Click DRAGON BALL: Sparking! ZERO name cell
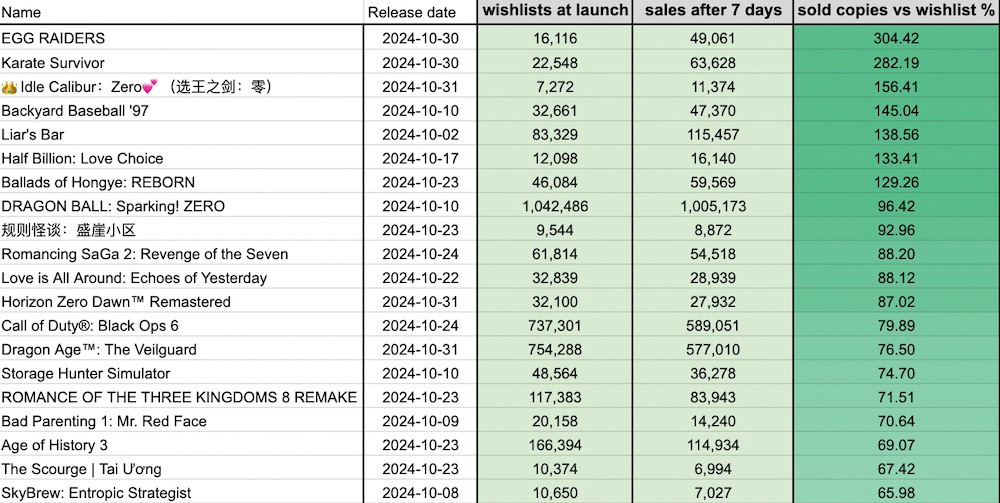 point(113,206)
